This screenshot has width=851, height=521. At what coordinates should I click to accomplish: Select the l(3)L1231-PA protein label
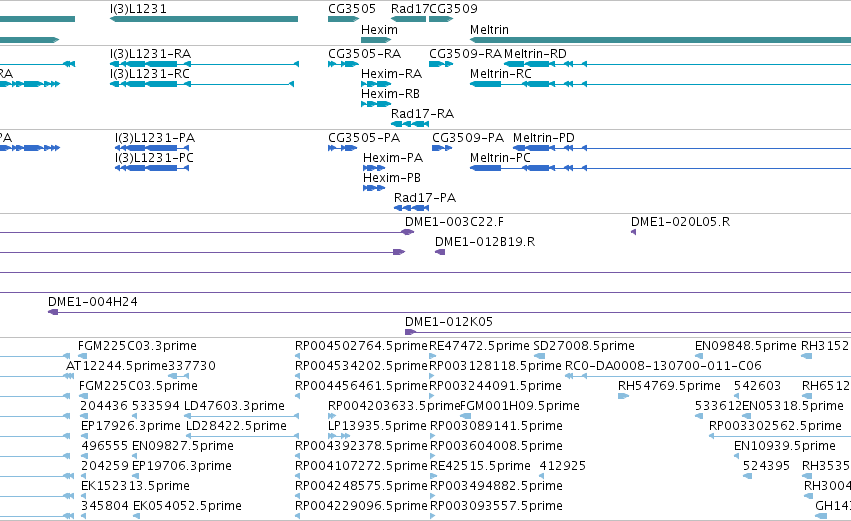pyautogui.click(x=155, y=138)
